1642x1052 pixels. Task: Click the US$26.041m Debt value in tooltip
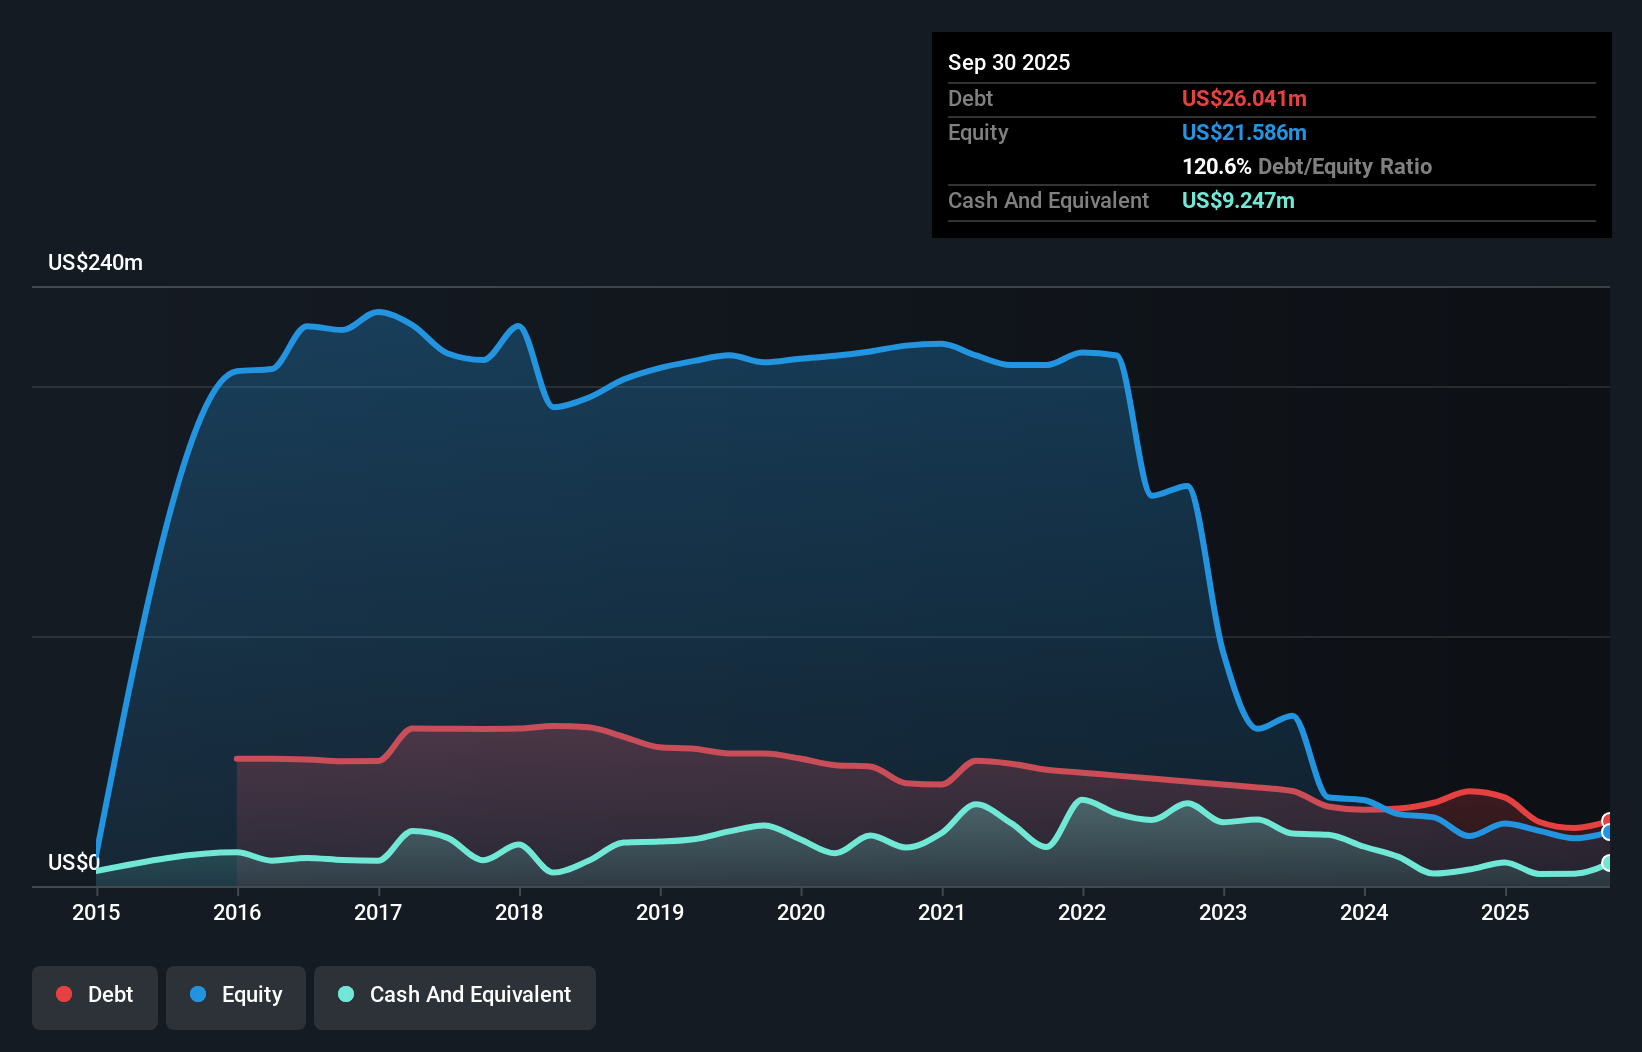1244,98
